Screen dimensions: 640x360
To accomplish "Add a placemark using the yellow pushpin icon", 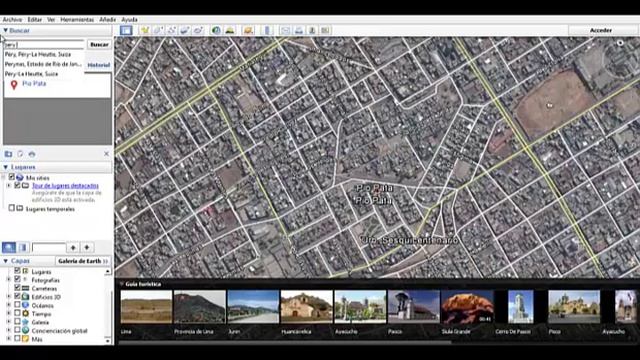I will [x=145, y=30].
